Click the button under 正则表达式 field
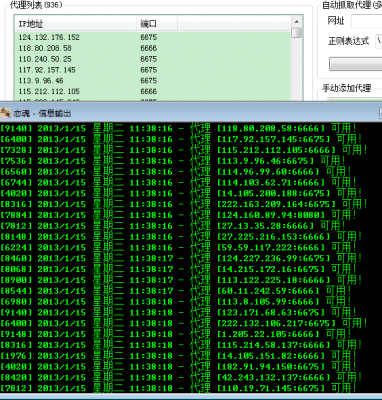Viewport: 382px width, 400px height. coord(355,64)
